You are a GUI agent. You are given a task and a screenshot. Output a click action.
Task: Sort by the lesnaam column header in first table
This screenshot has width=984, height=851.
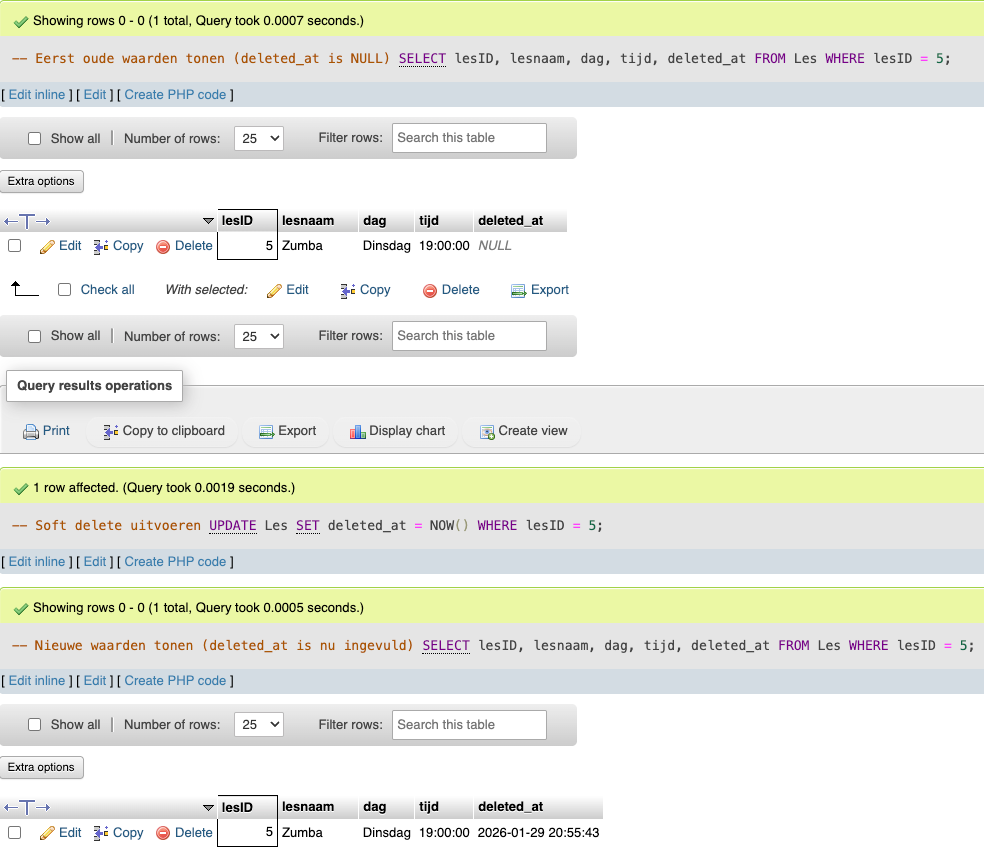307,221
